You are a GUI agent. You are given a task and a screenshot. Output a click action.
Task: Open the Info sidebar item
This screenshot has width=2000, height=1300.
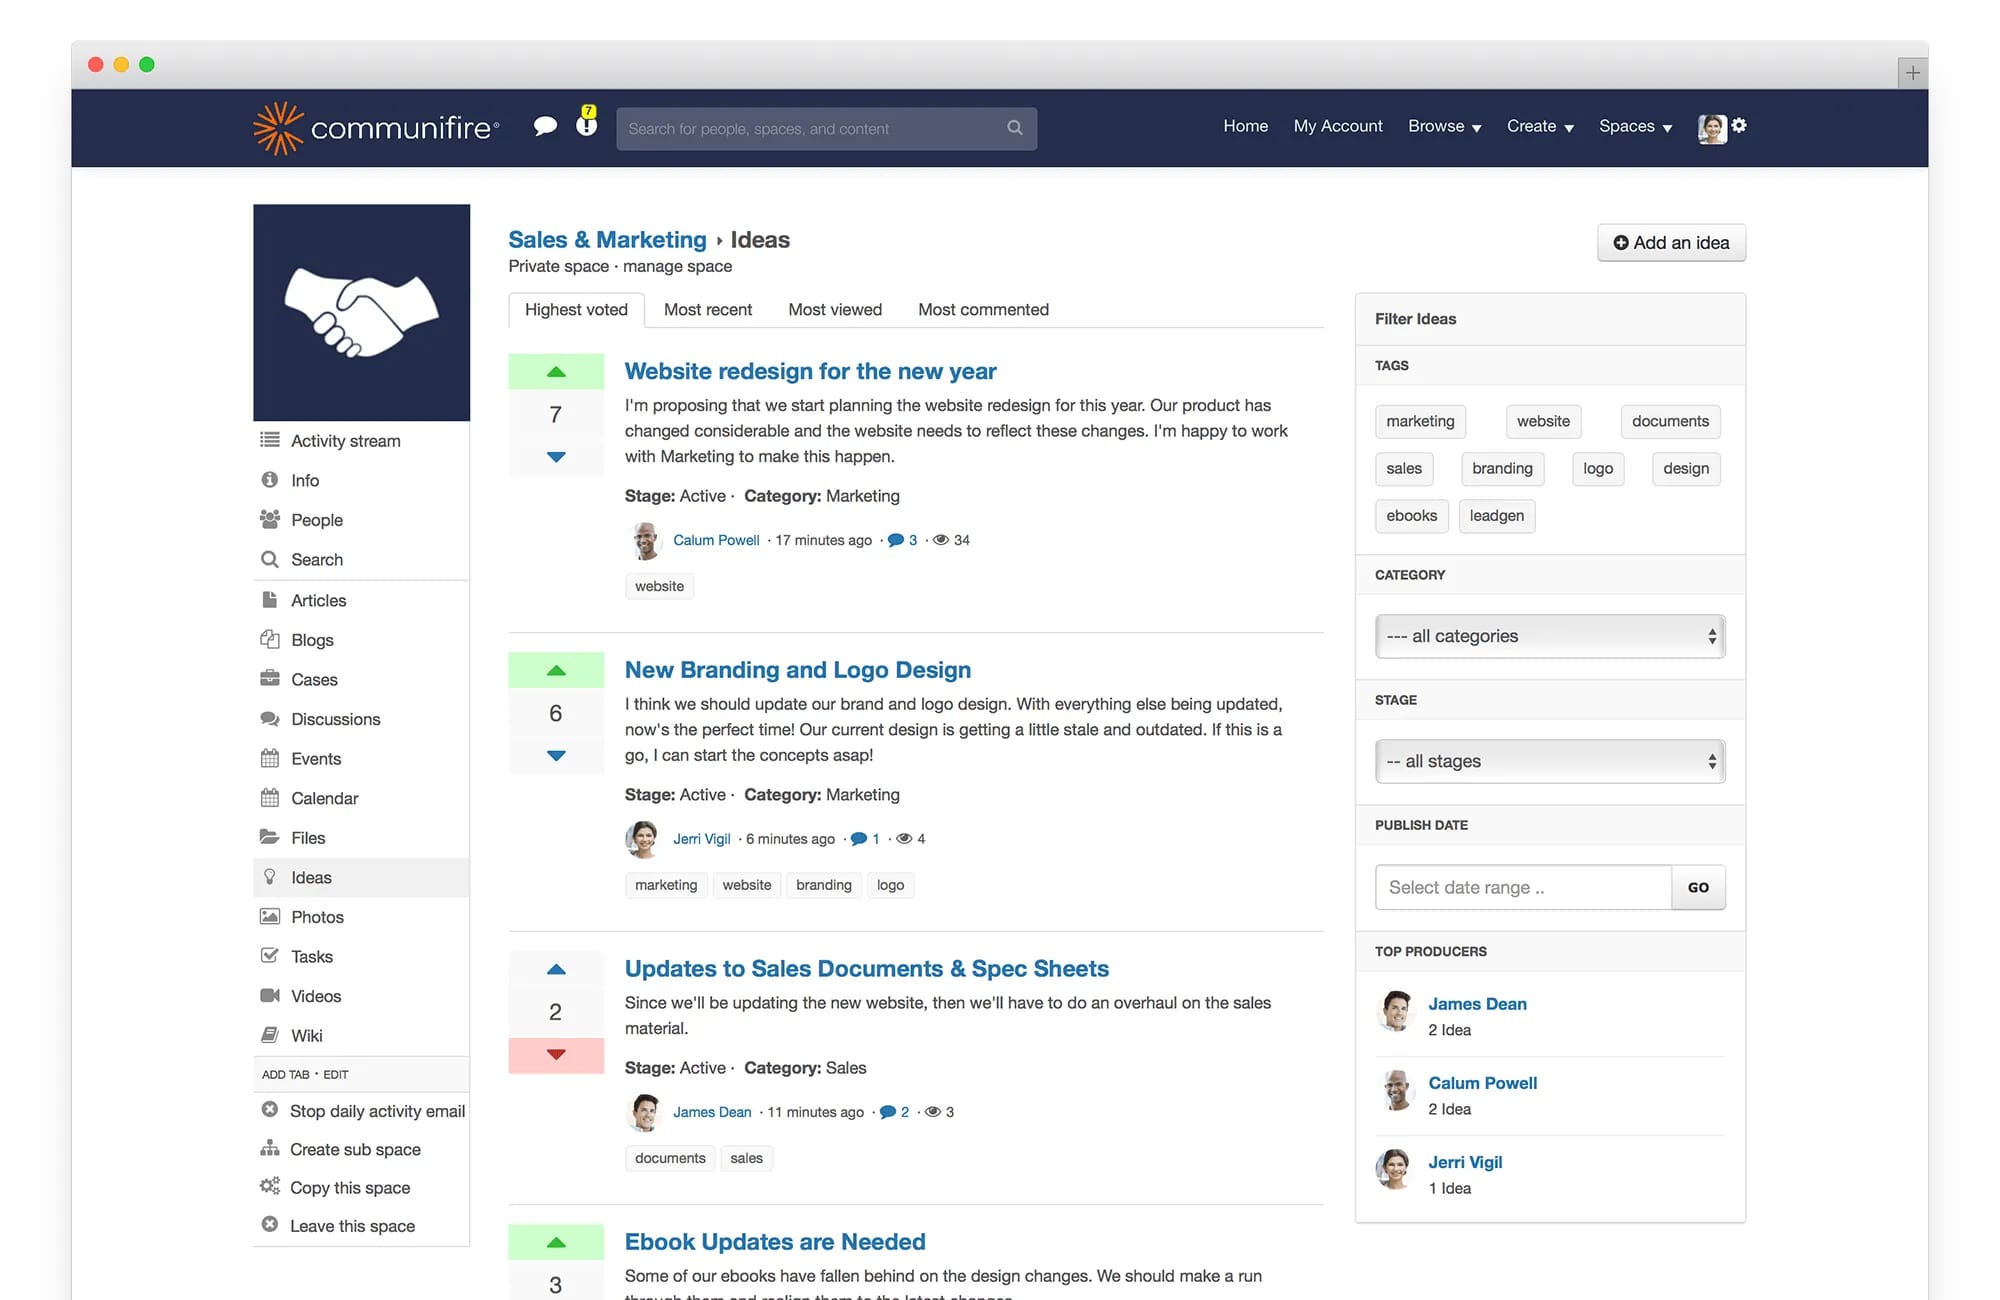361,481
